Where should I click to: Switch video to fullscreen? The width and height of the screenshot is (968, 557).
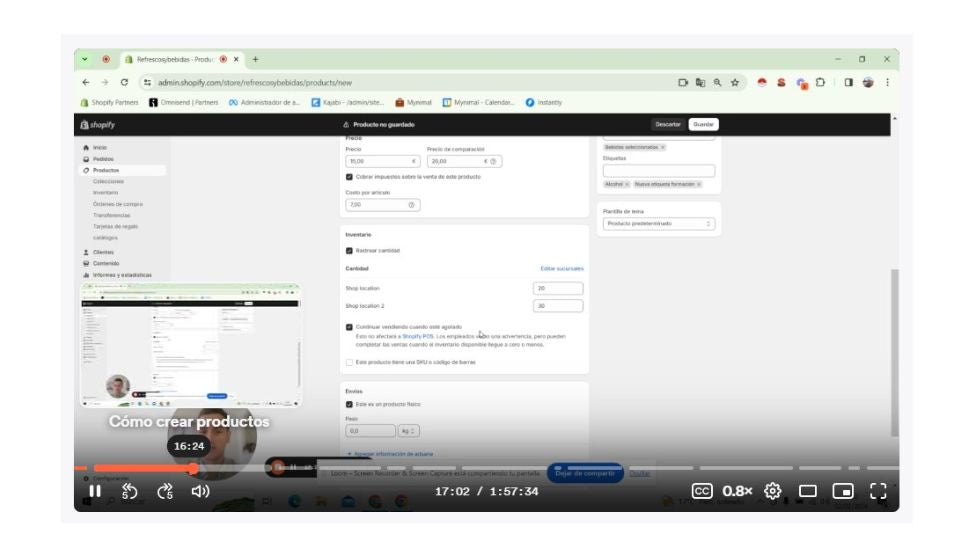[878, 491]
